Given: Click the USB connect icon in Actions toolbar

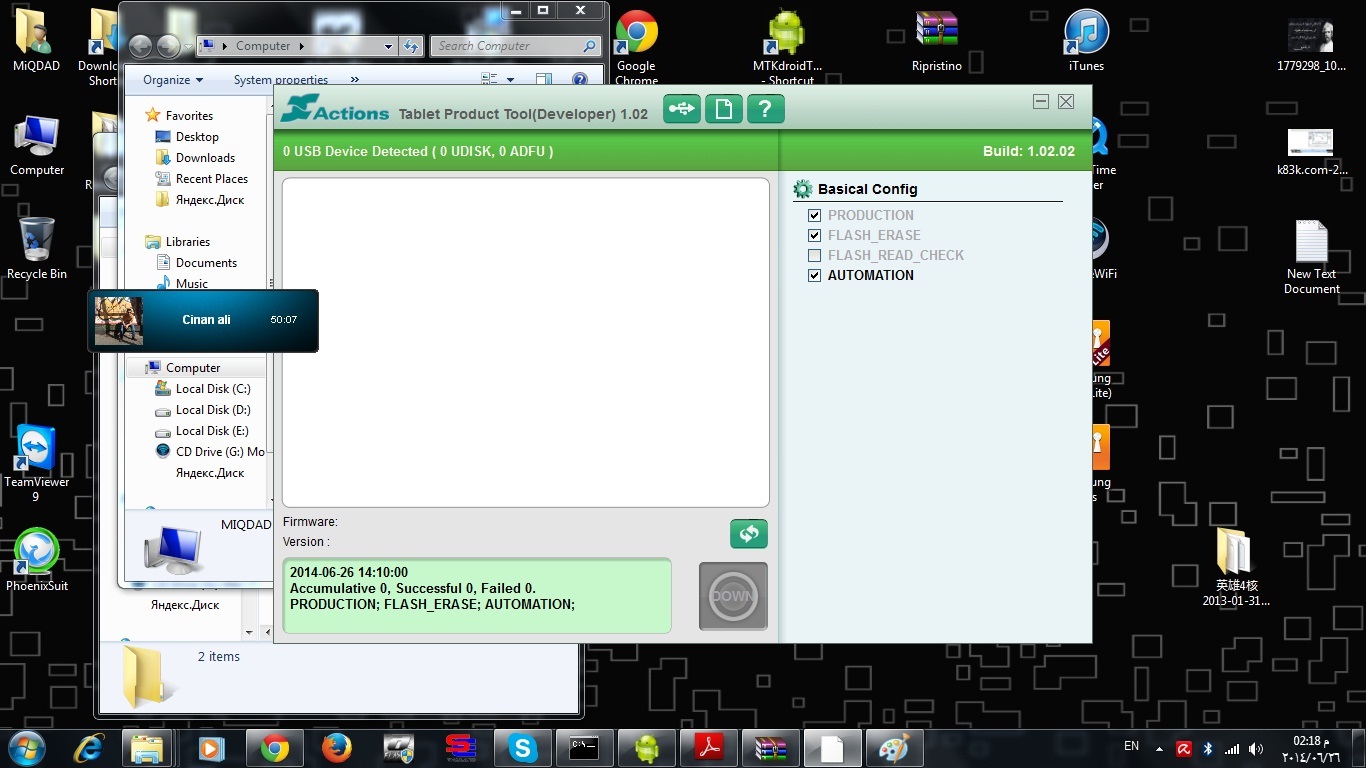Looking at the screenshot, I should 683,109.
